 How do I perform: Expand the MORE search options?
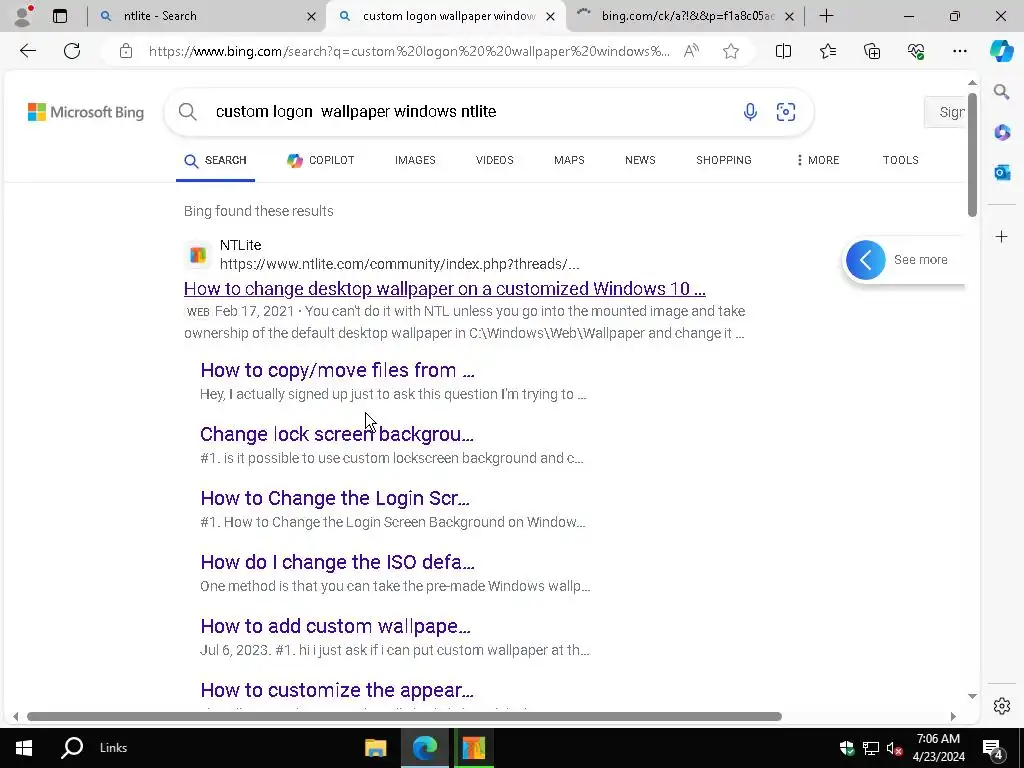tap(818, 160)
